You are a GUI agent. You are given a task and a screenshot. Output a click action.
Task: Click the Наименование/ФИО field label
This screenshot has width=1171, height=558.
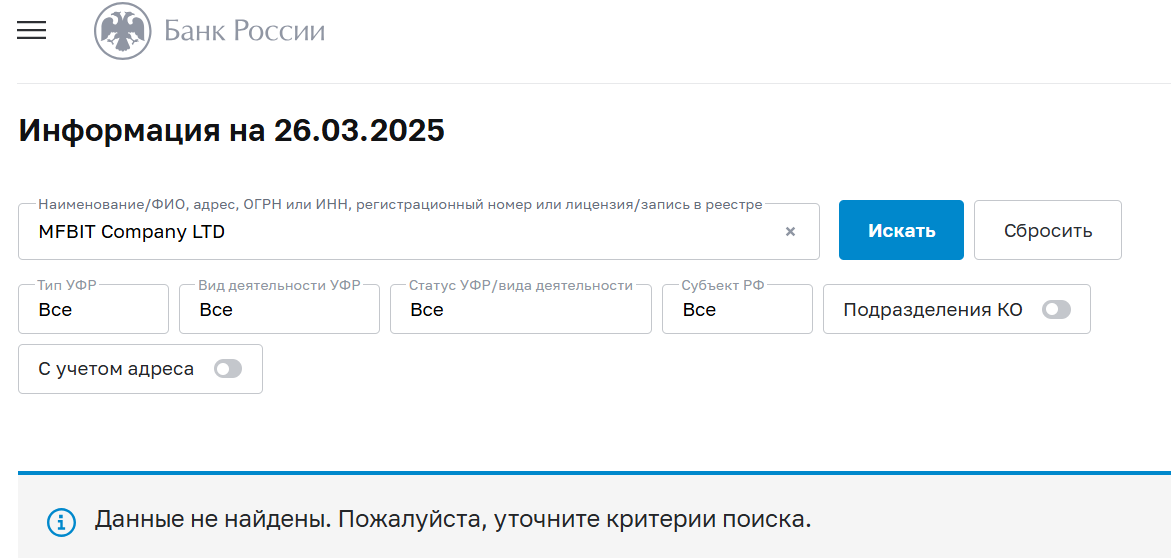tap(400, 204)
